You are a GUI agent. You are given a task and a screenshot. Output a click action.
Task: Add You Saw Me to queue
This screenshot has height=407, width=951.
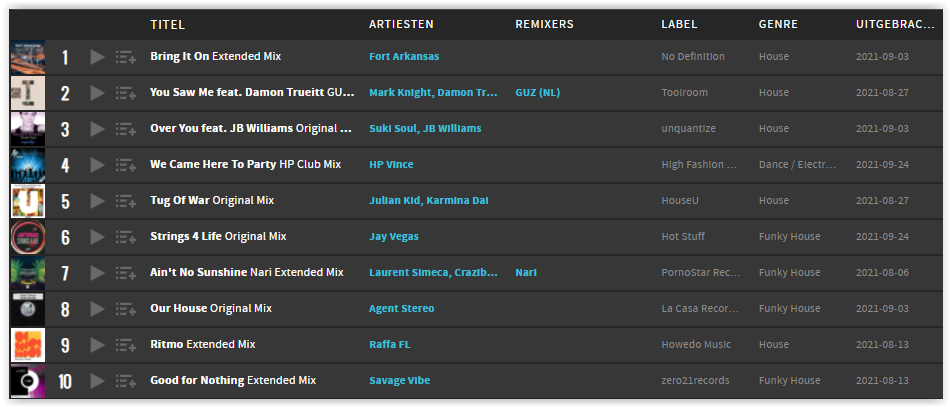coord(126,93)
